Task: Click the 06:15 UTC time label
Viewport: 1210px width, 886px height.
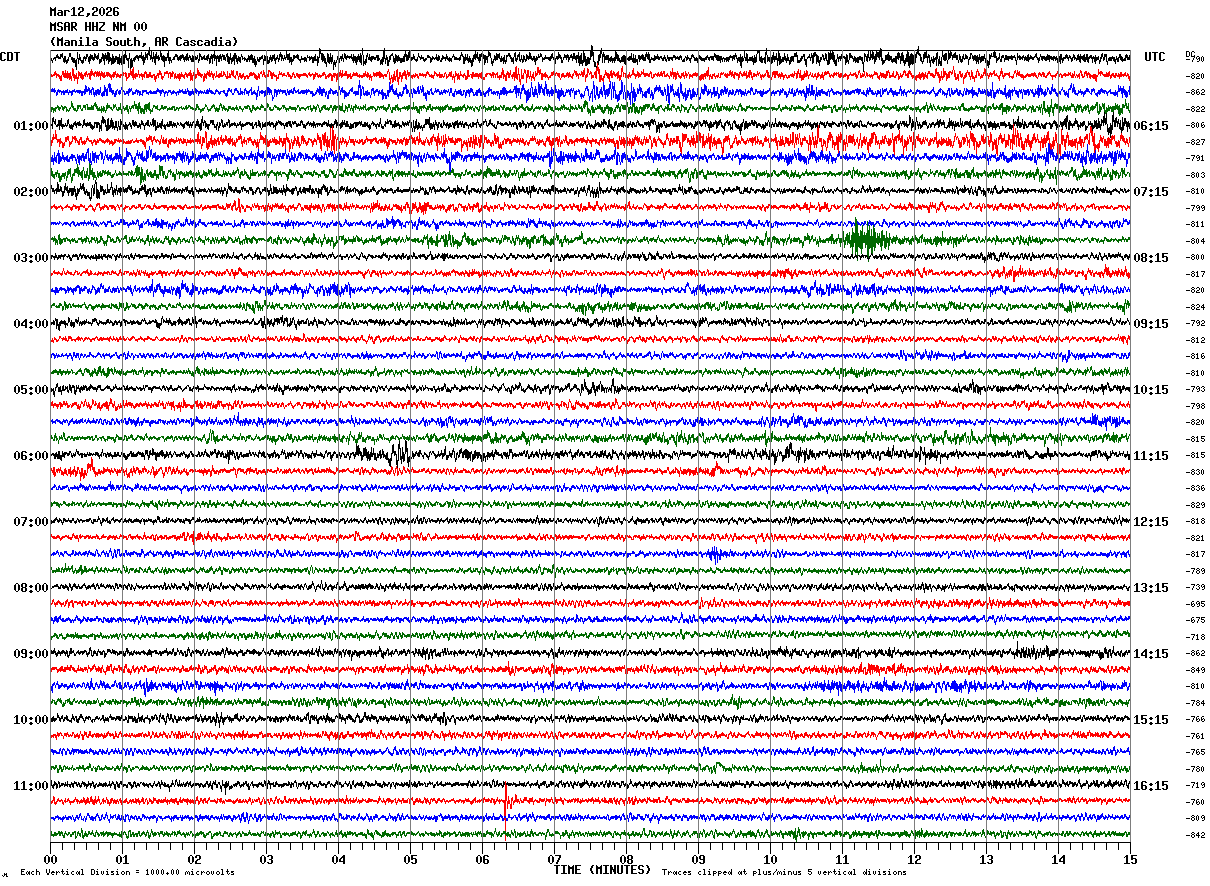Action: [1151, 126]
